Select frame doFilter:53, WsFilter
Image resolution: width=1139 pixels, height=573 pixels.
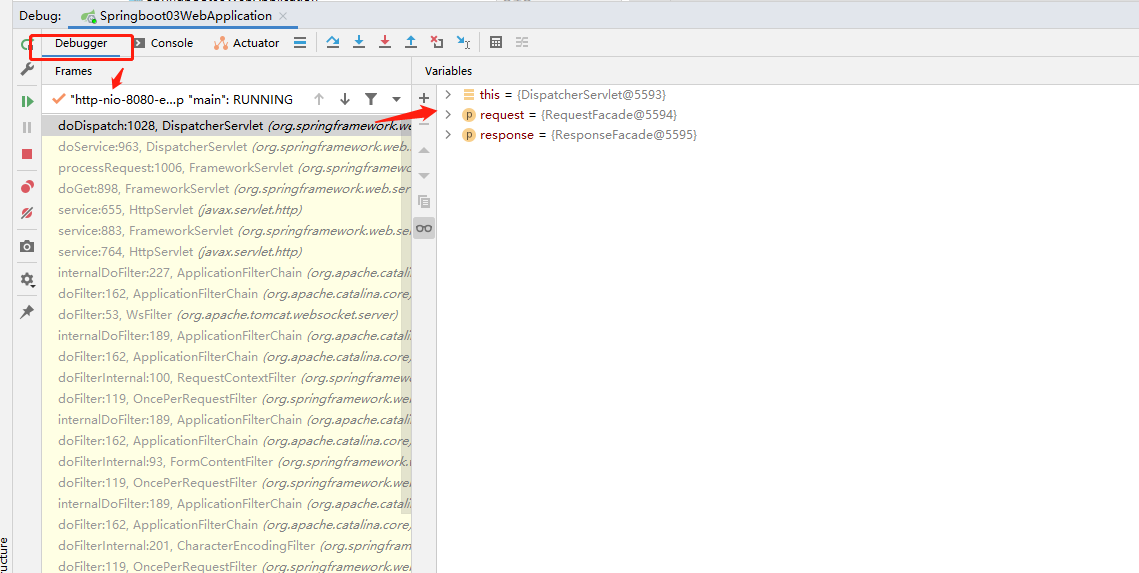coord(227,315)
